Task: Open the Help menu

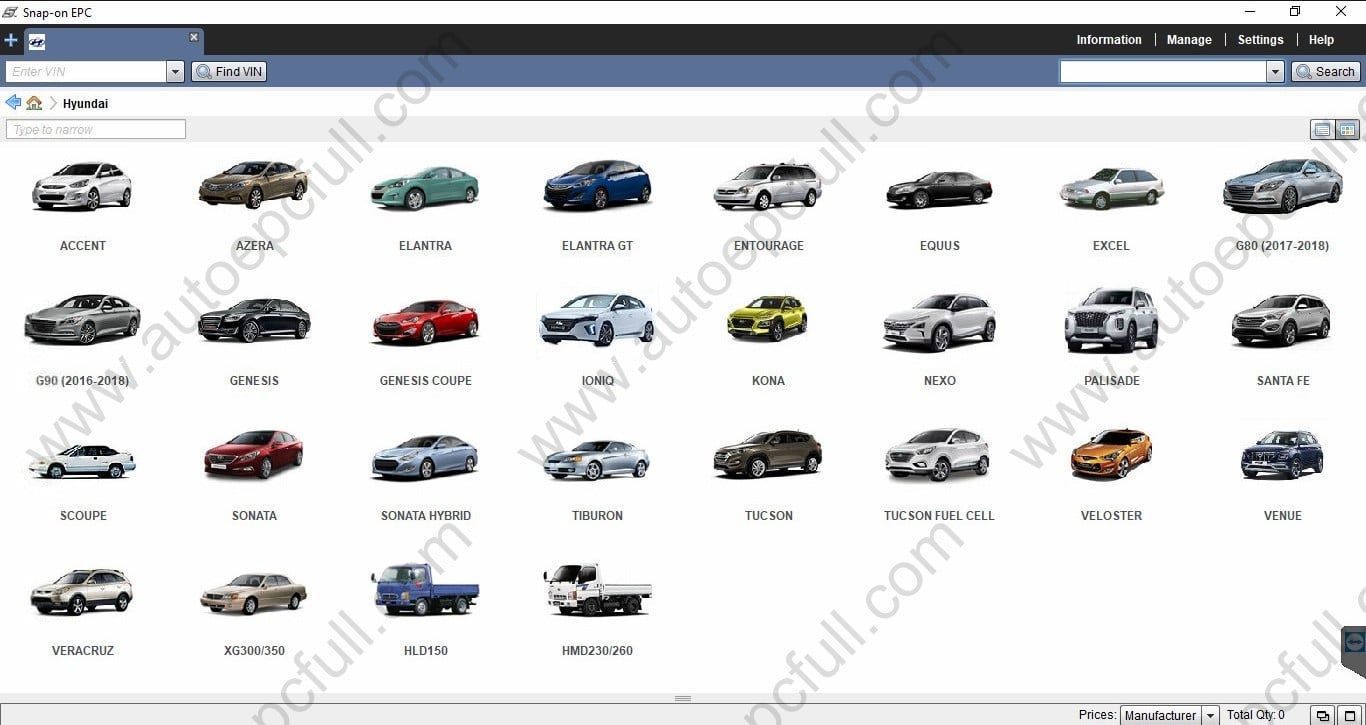Action: coord(1321,40)
